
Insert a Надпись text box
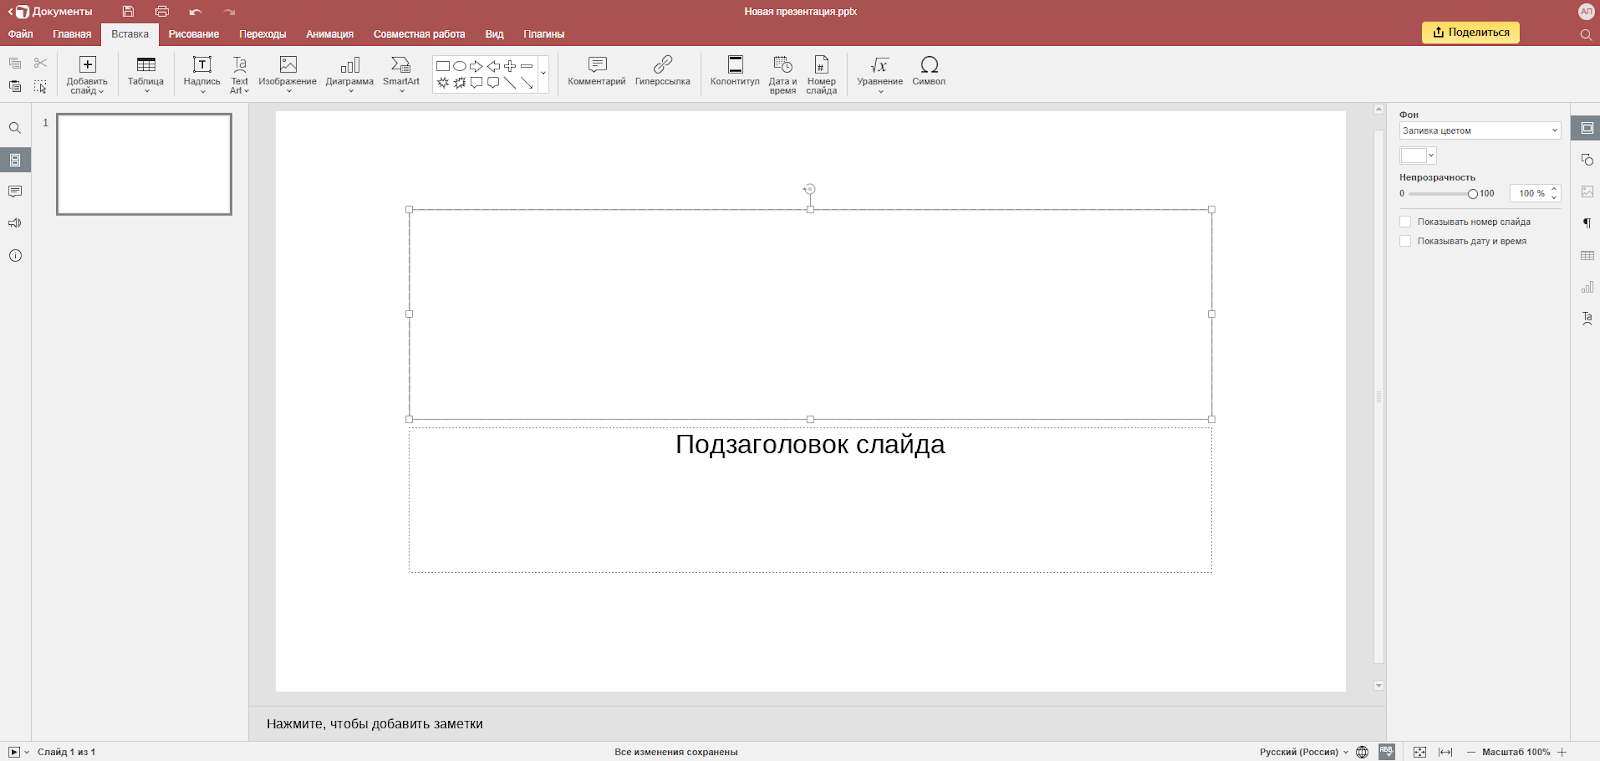[x=202, y=74]
